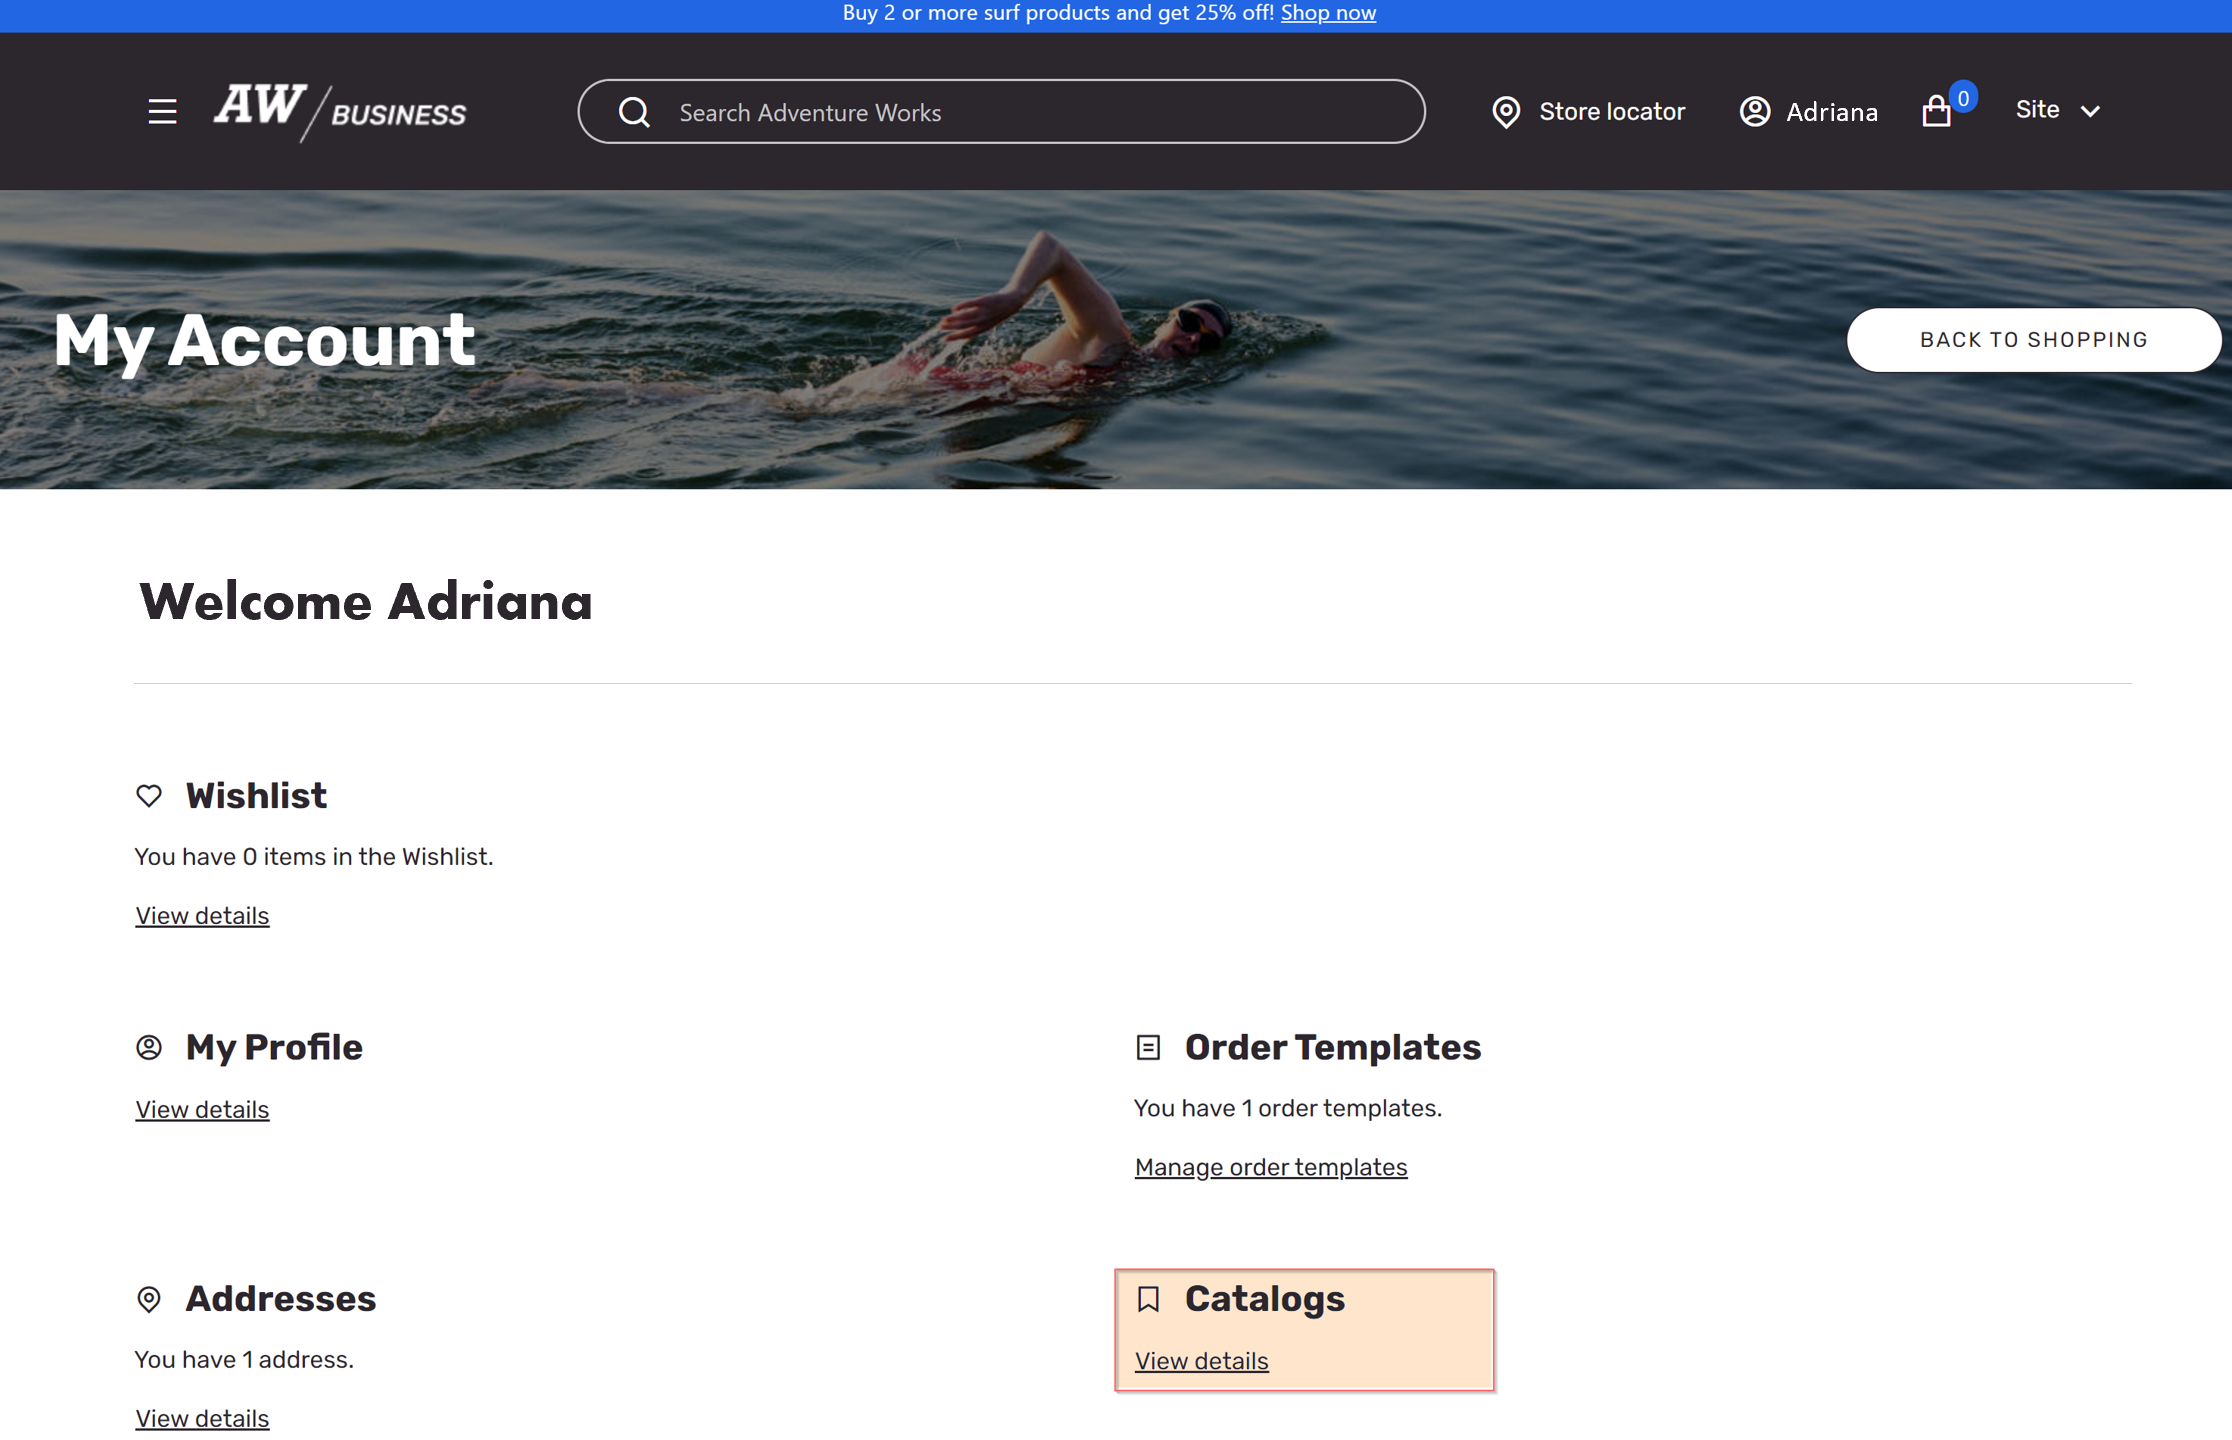The height and width of the screenshot is (1440, 2232).
Task: Click View details under My Profile
Action: coord(202,1108)
